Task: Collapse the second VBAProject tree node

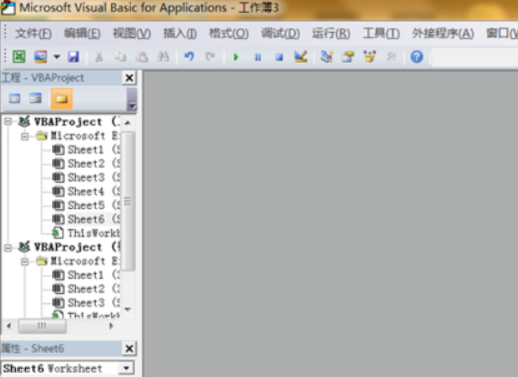Action: pyautogui.click(x=8, y=247)
